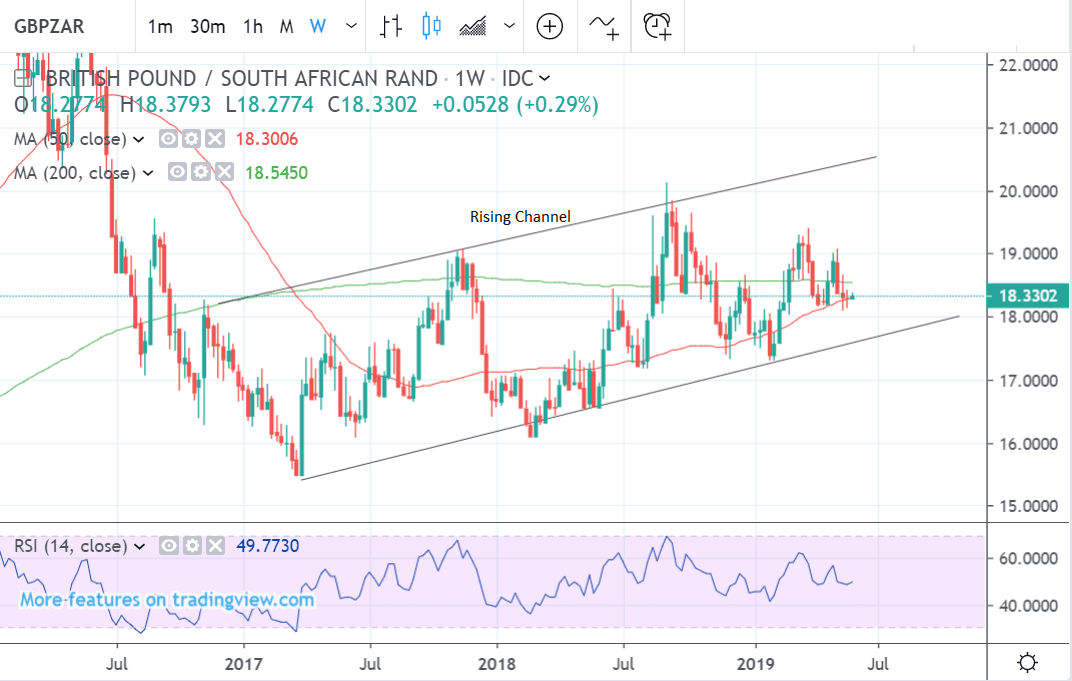This screenshot has width=1072, height=681.
Task: Expand the chart style dropdown arrow
Action: (510, 26)
